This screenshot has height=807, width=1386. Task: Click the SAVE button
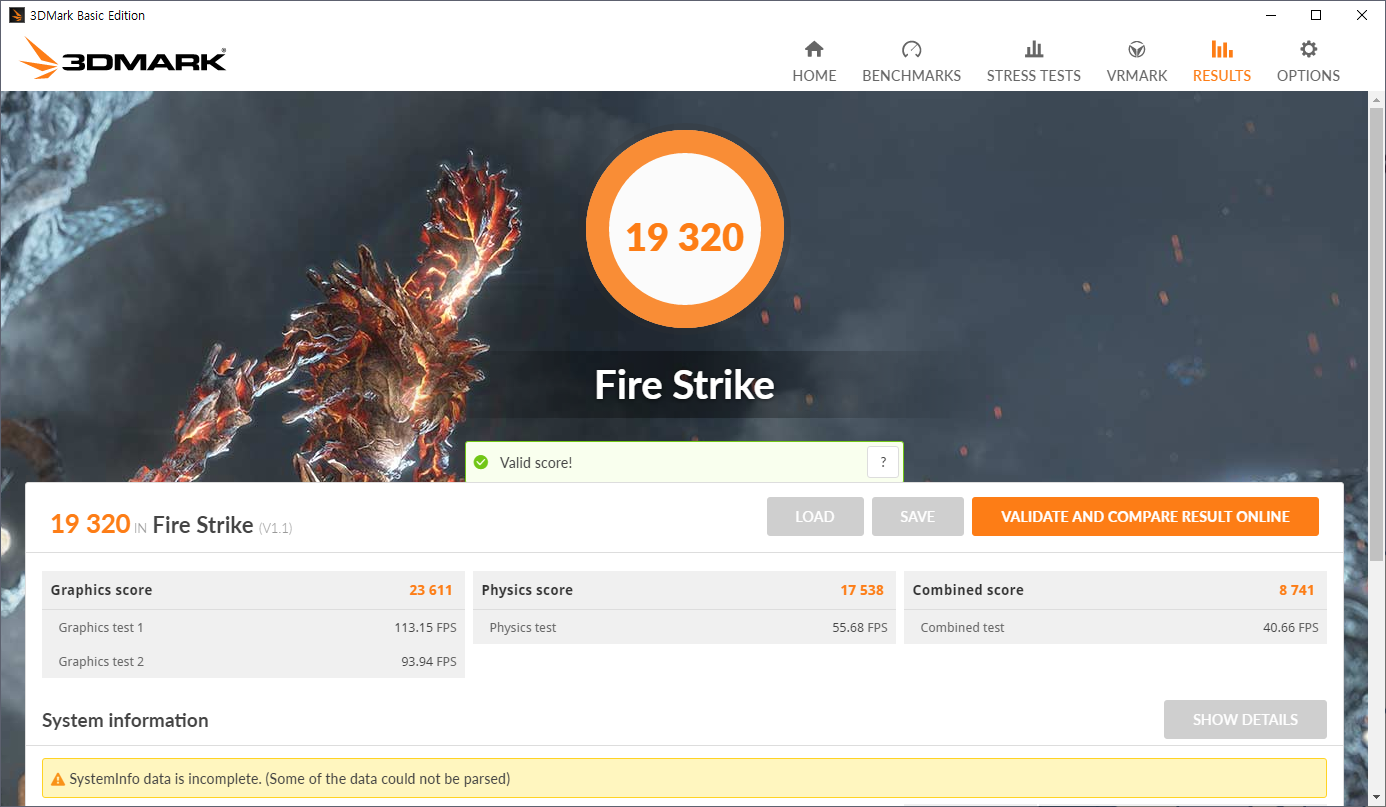coord(917,517)
